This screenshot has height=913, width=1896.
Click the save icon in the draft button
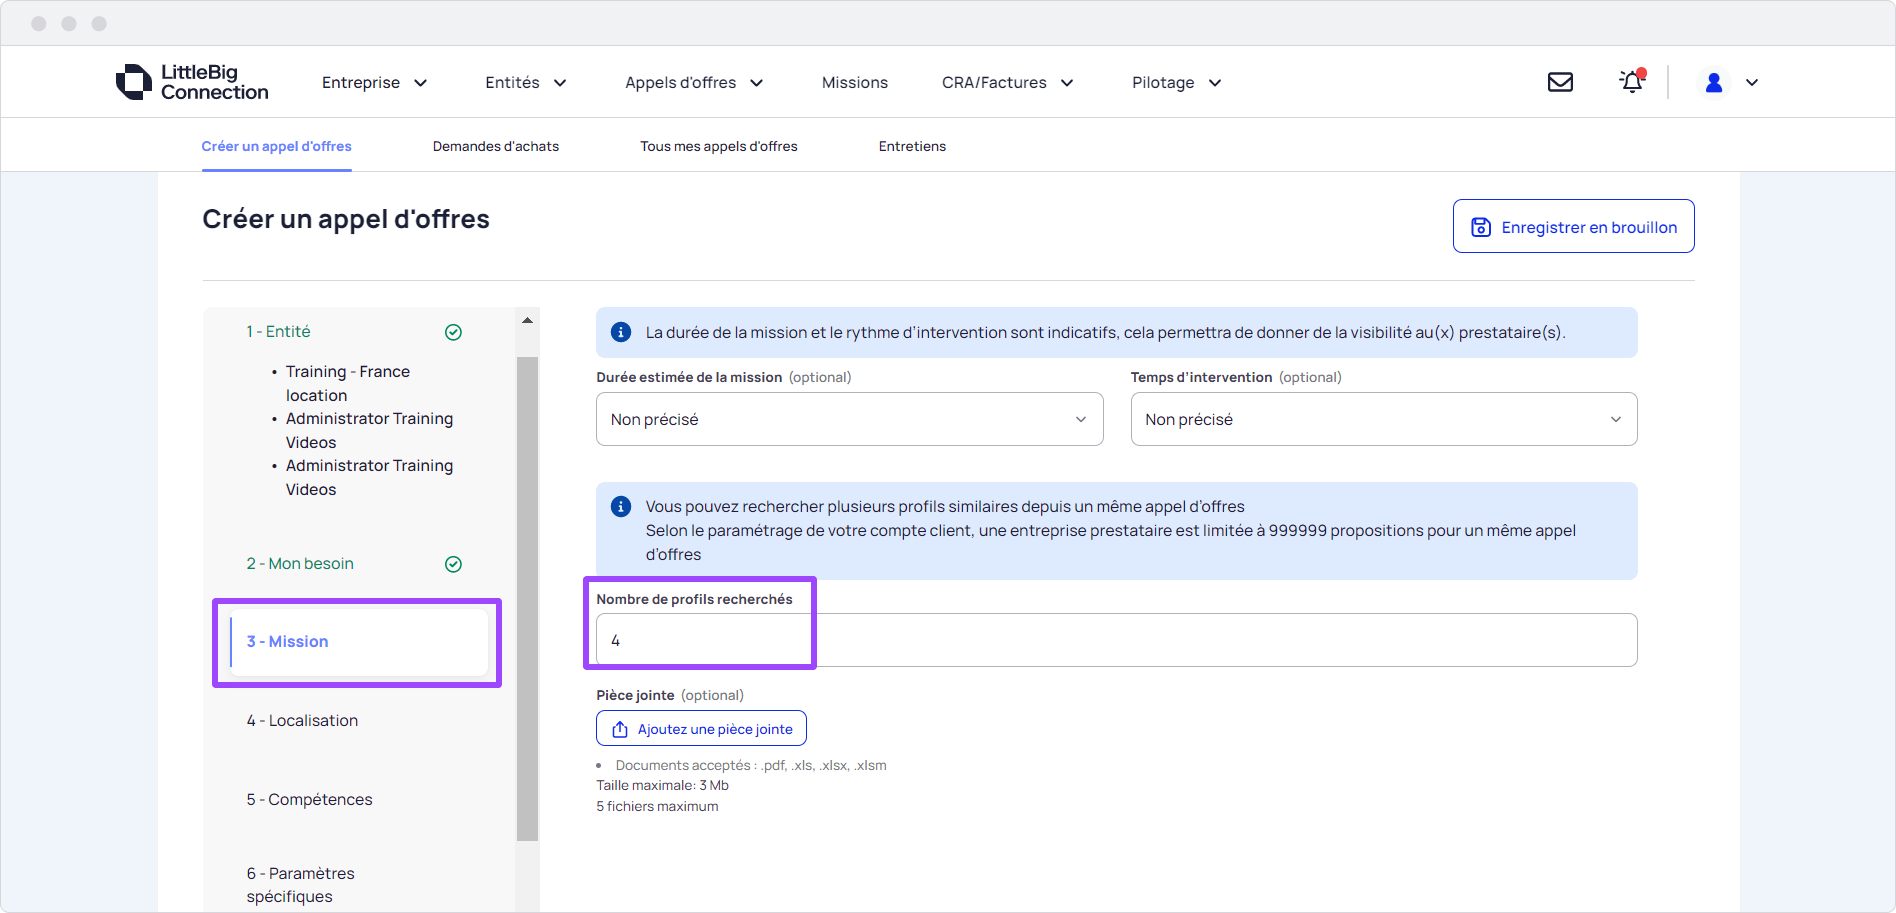click(1481, 227)
